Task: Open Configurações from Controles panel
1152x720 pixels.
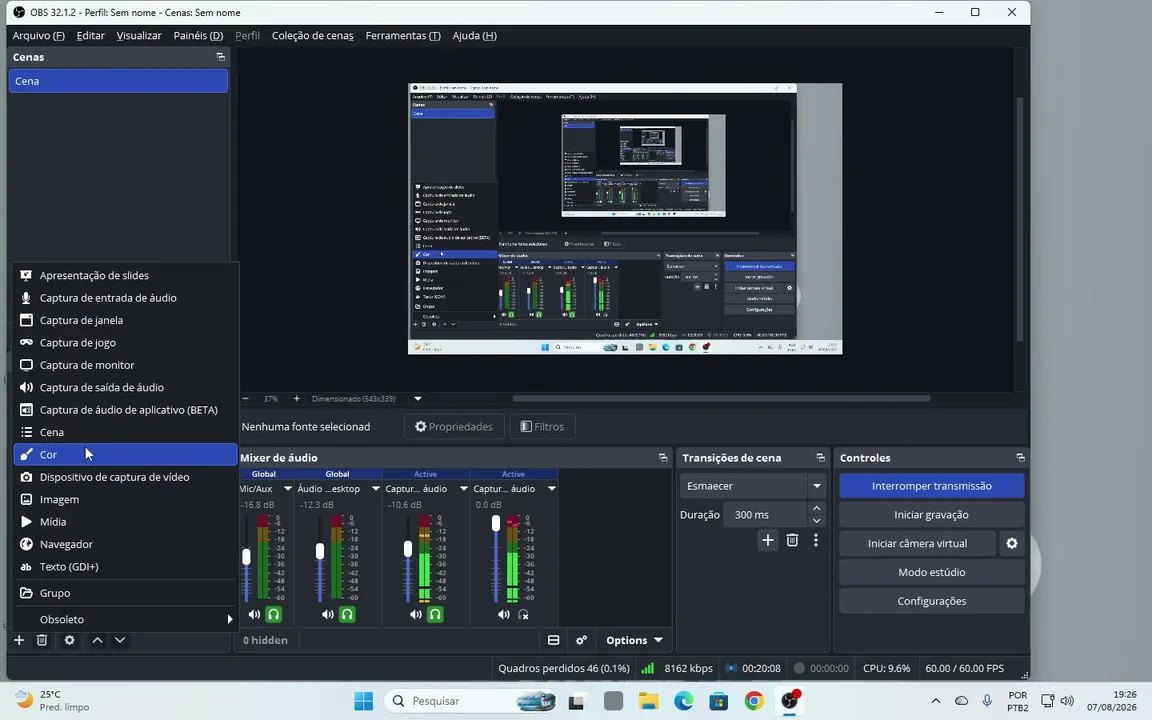Action: click(932, 601)
